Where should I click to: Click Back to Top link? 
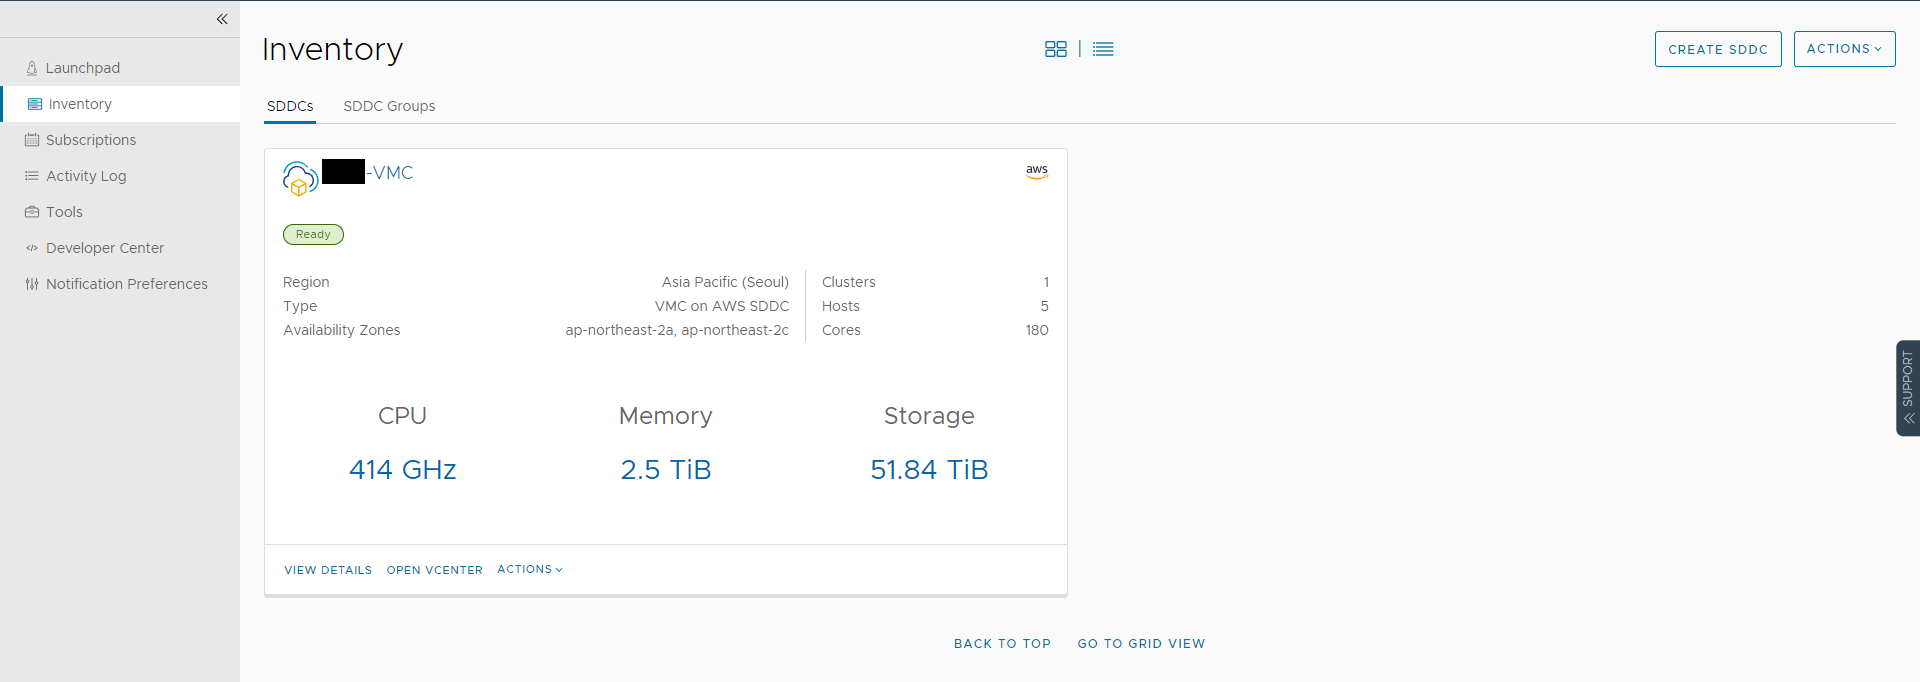1002,644
